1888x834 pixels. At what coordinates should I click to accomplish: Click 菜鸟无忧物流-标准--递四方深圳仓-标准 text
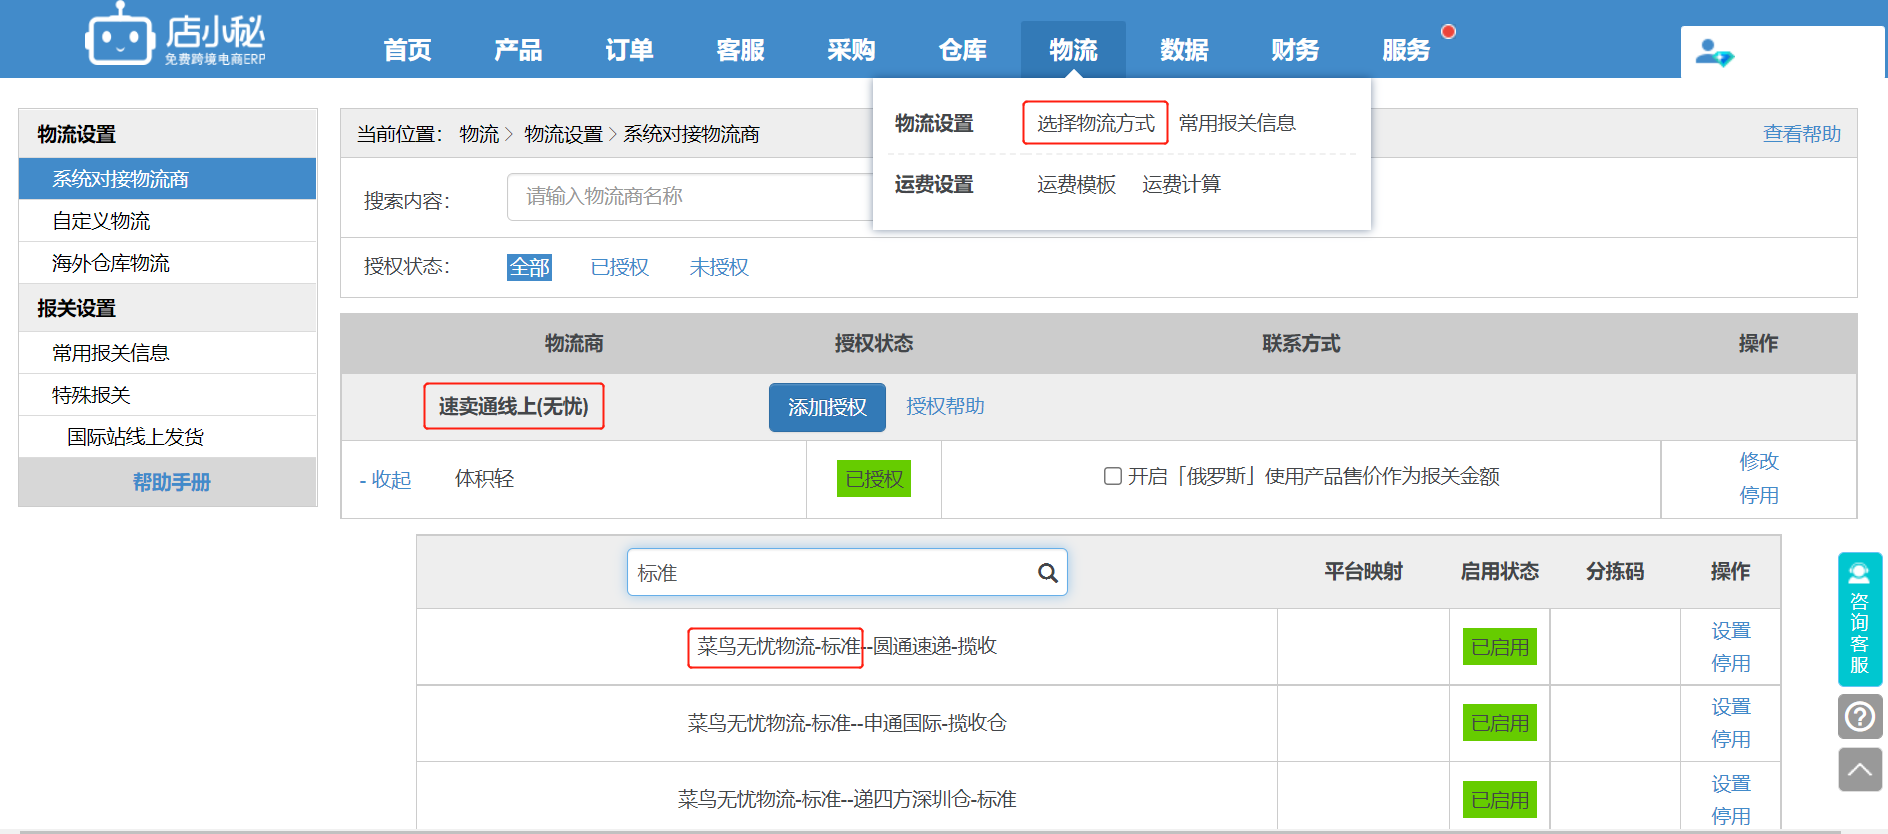[847, 799]
